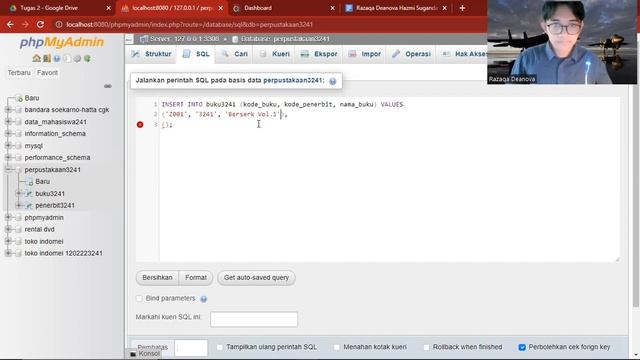Open the Terbaru list in sidebar
Viewport: 640px width, 360px height.
click(19, 73)
